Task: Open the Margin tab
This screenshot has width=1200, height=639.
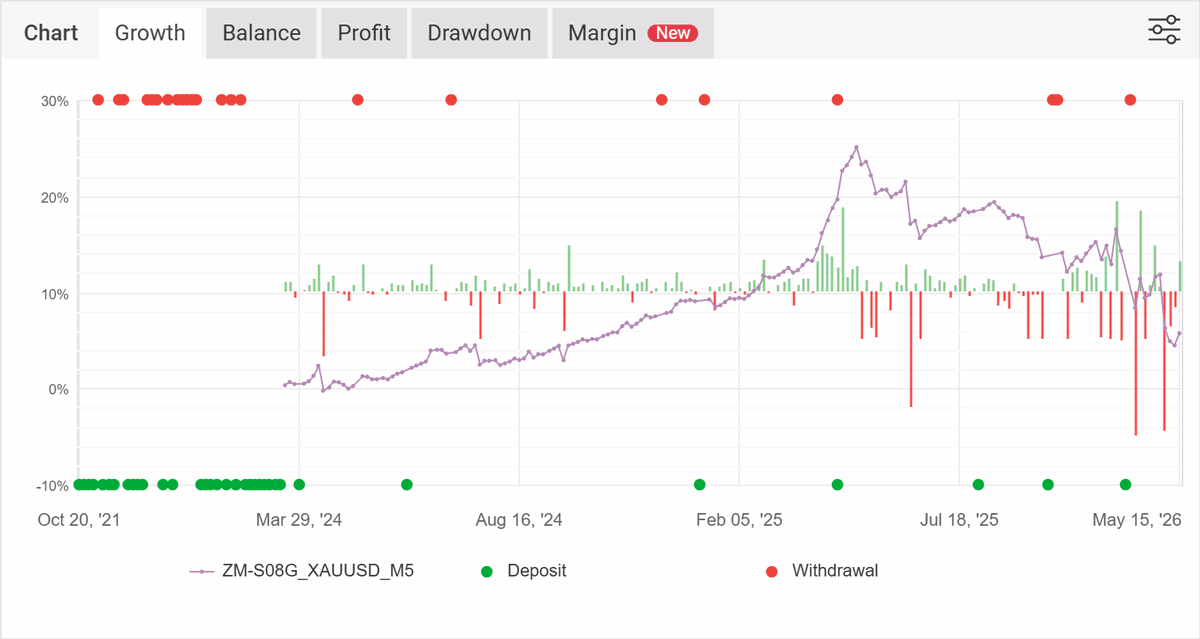Action: tap(633, 33)
